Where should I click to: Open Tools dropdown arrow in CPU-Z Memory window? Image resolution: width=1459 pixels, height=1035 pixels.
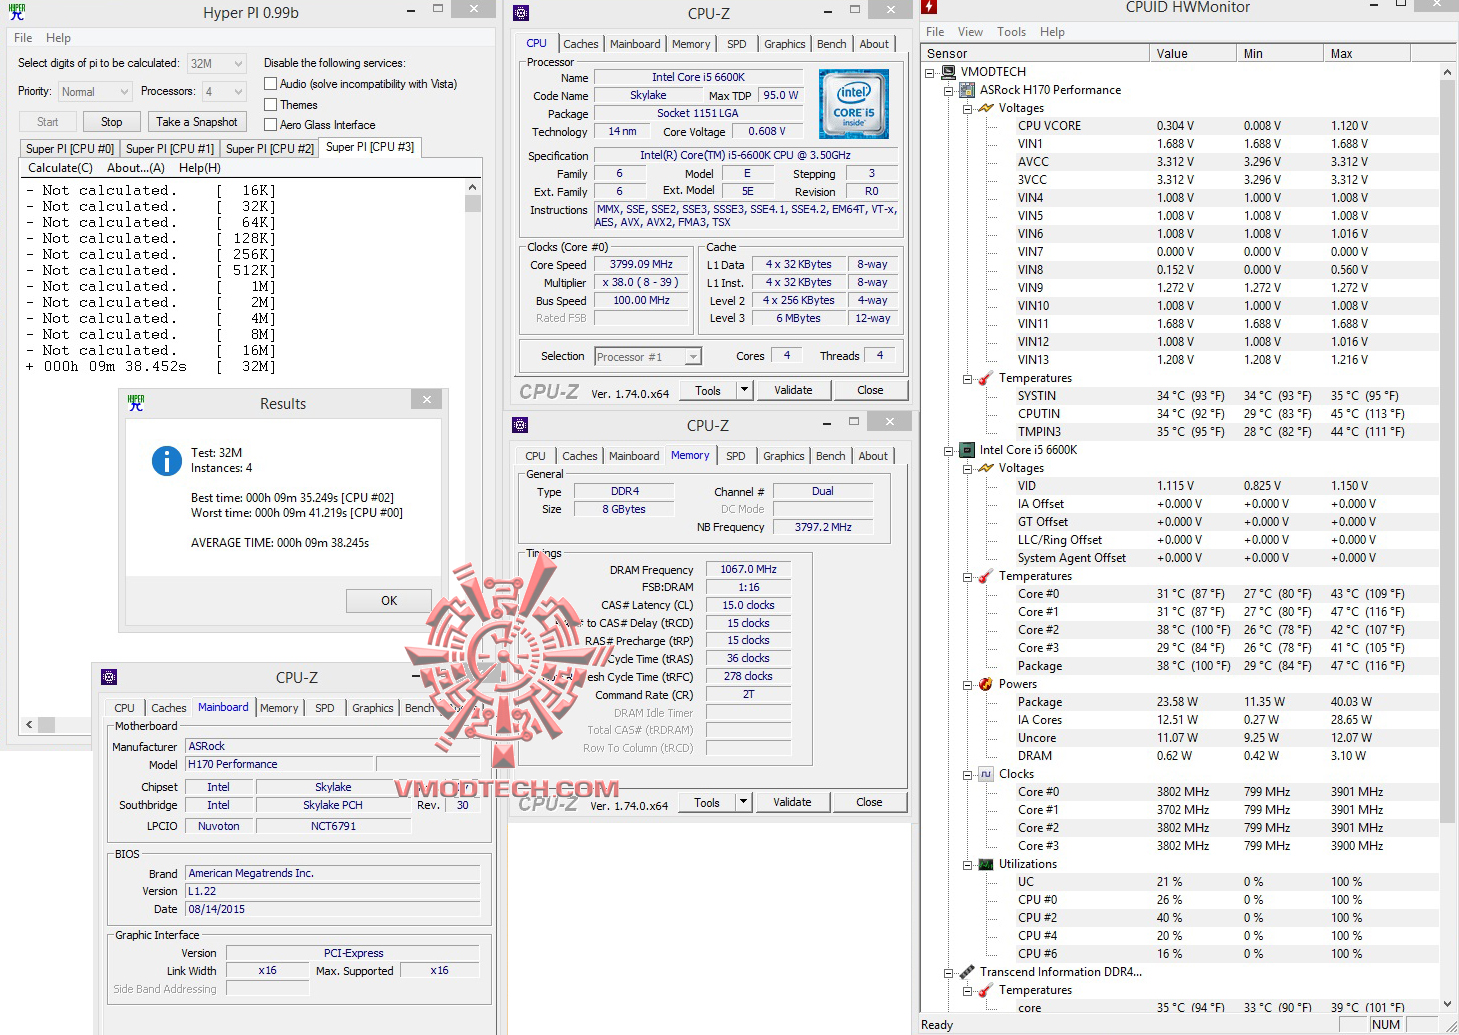(743, 802)
